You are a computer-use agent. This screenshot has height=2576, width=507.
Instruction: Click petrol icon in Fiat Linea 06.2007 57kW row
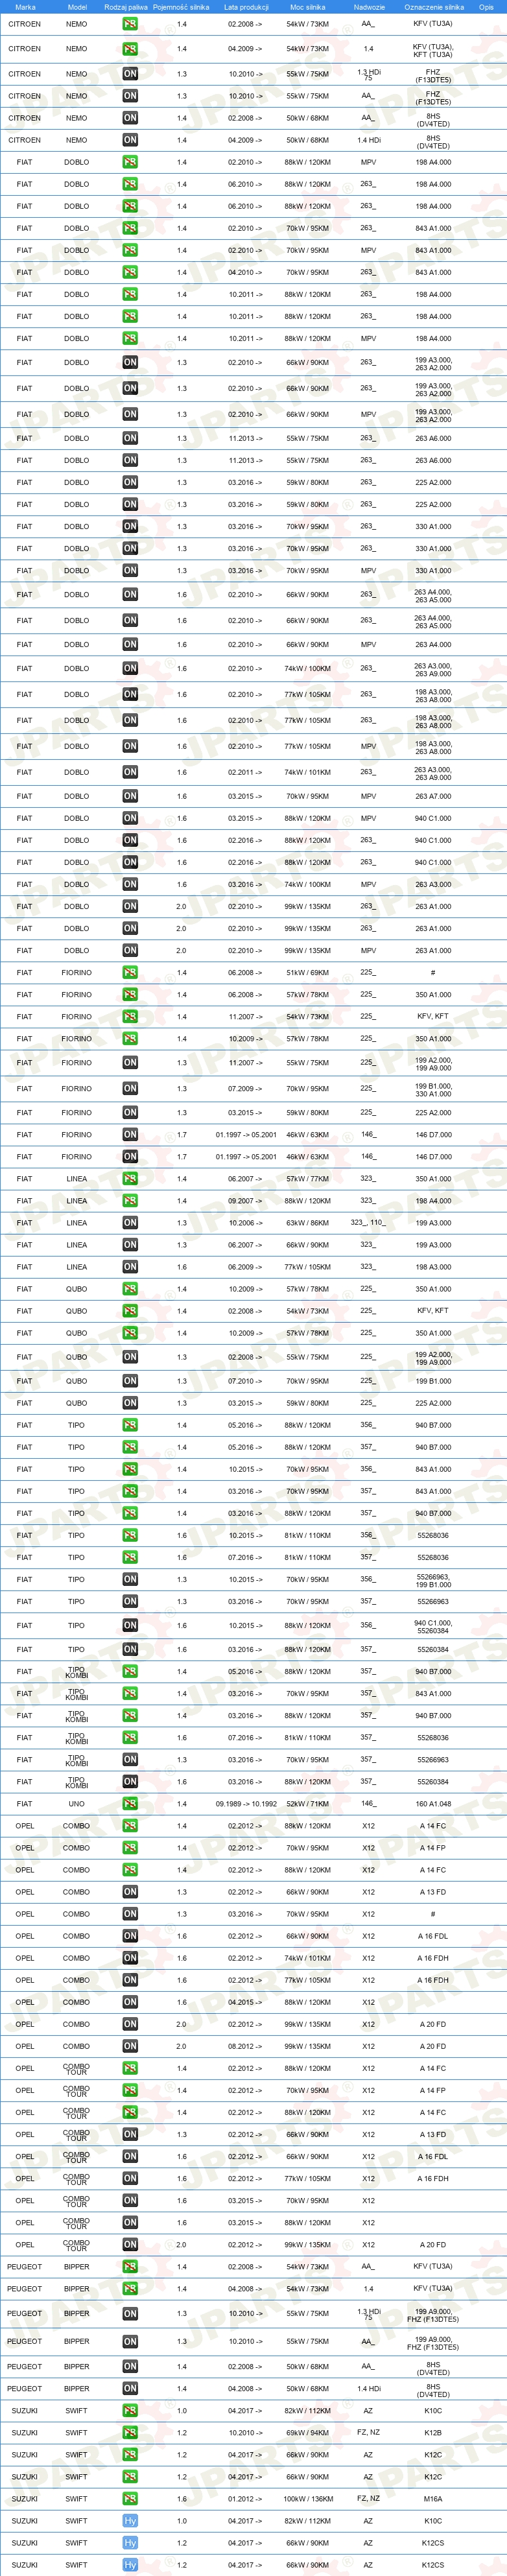(130, 1178)
